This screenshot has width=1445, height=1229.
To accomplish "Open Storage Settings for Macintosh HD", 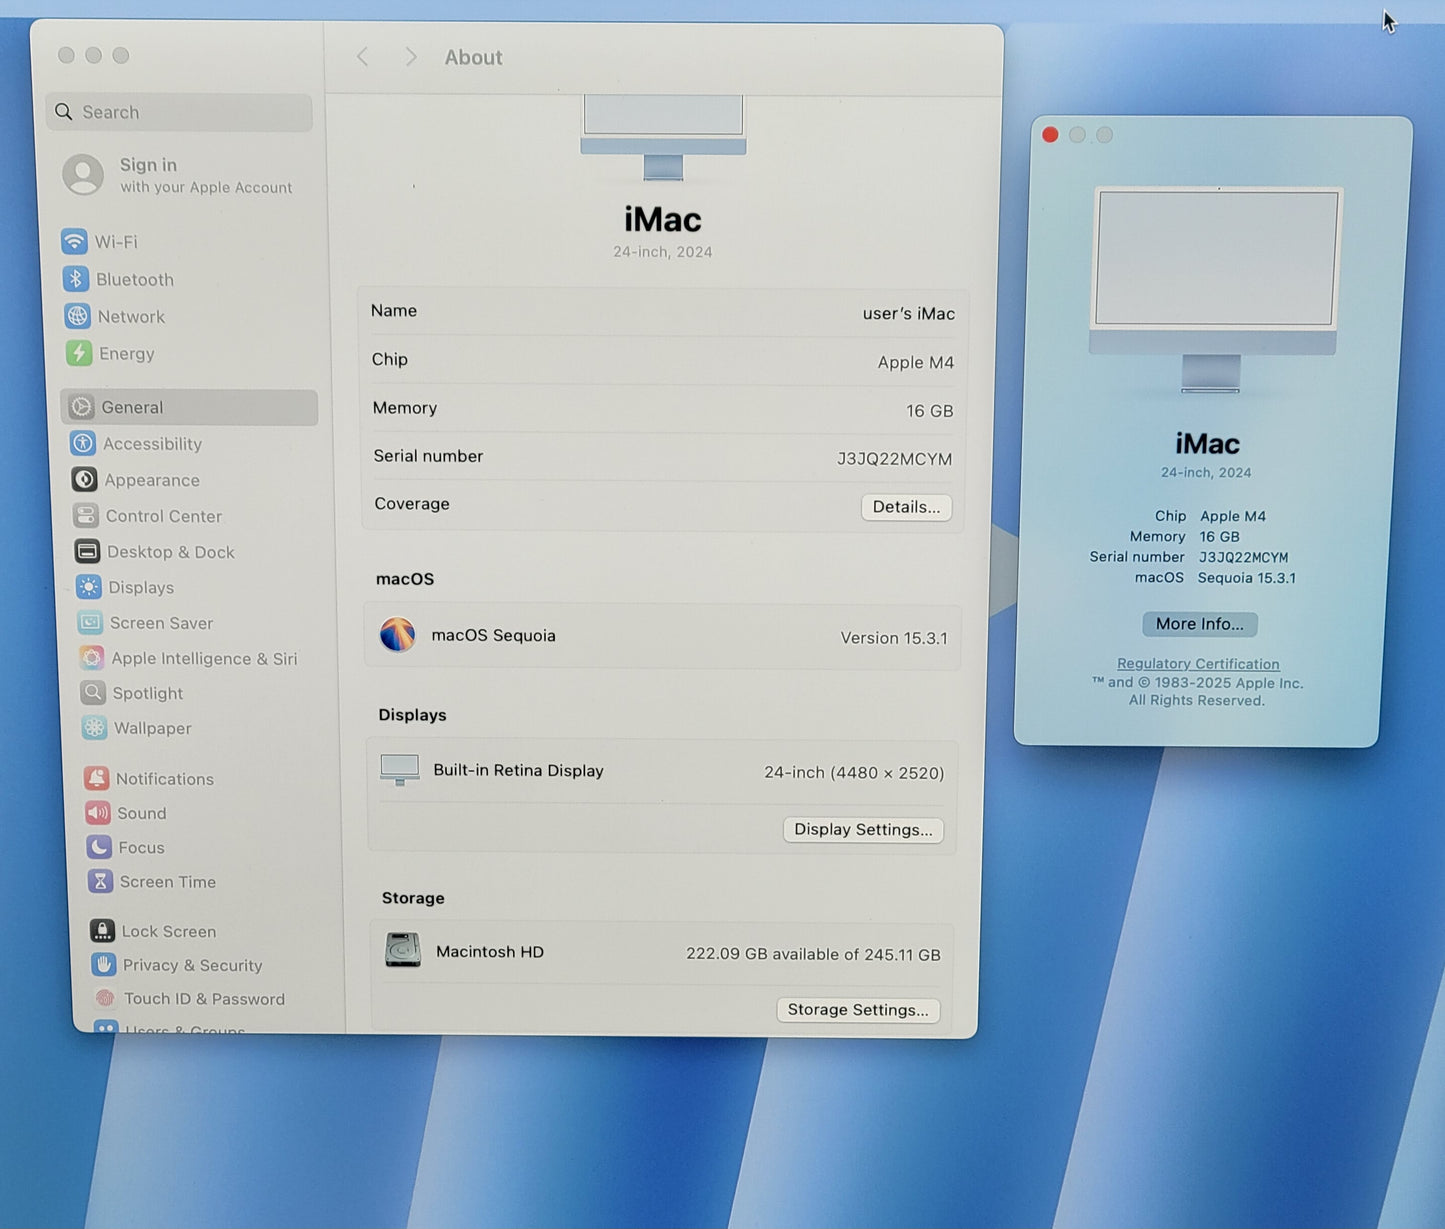I will point(857,1009).
